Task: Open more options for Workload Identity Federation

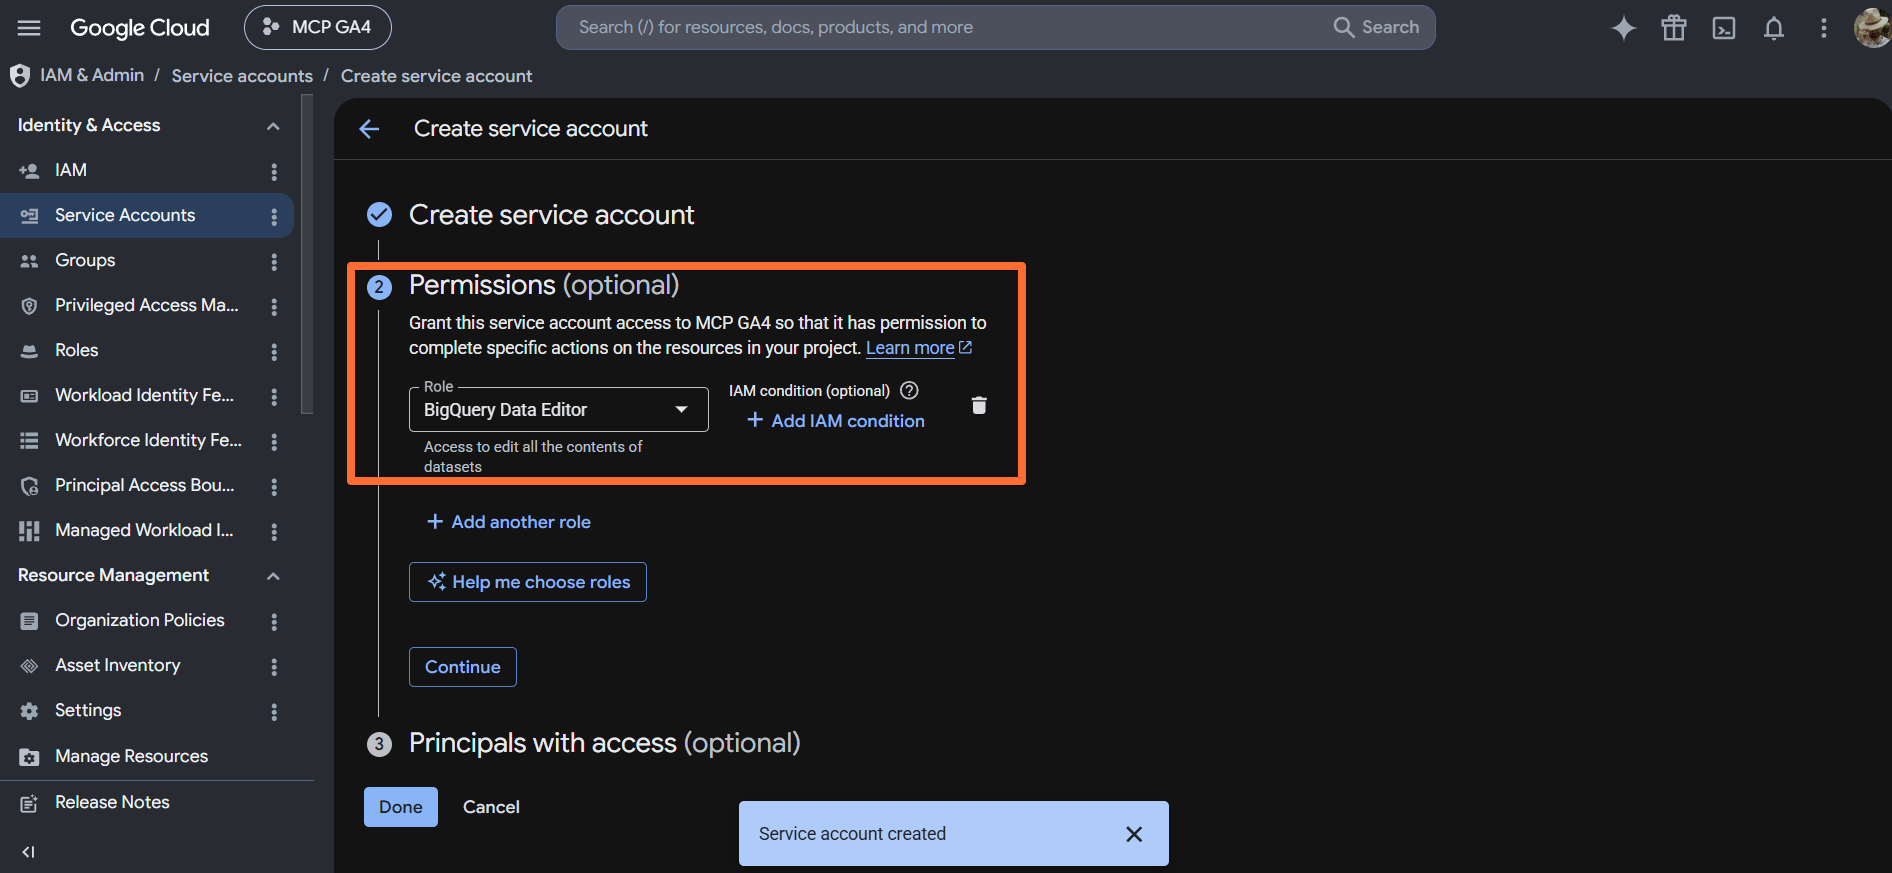Action: point(274,397)
